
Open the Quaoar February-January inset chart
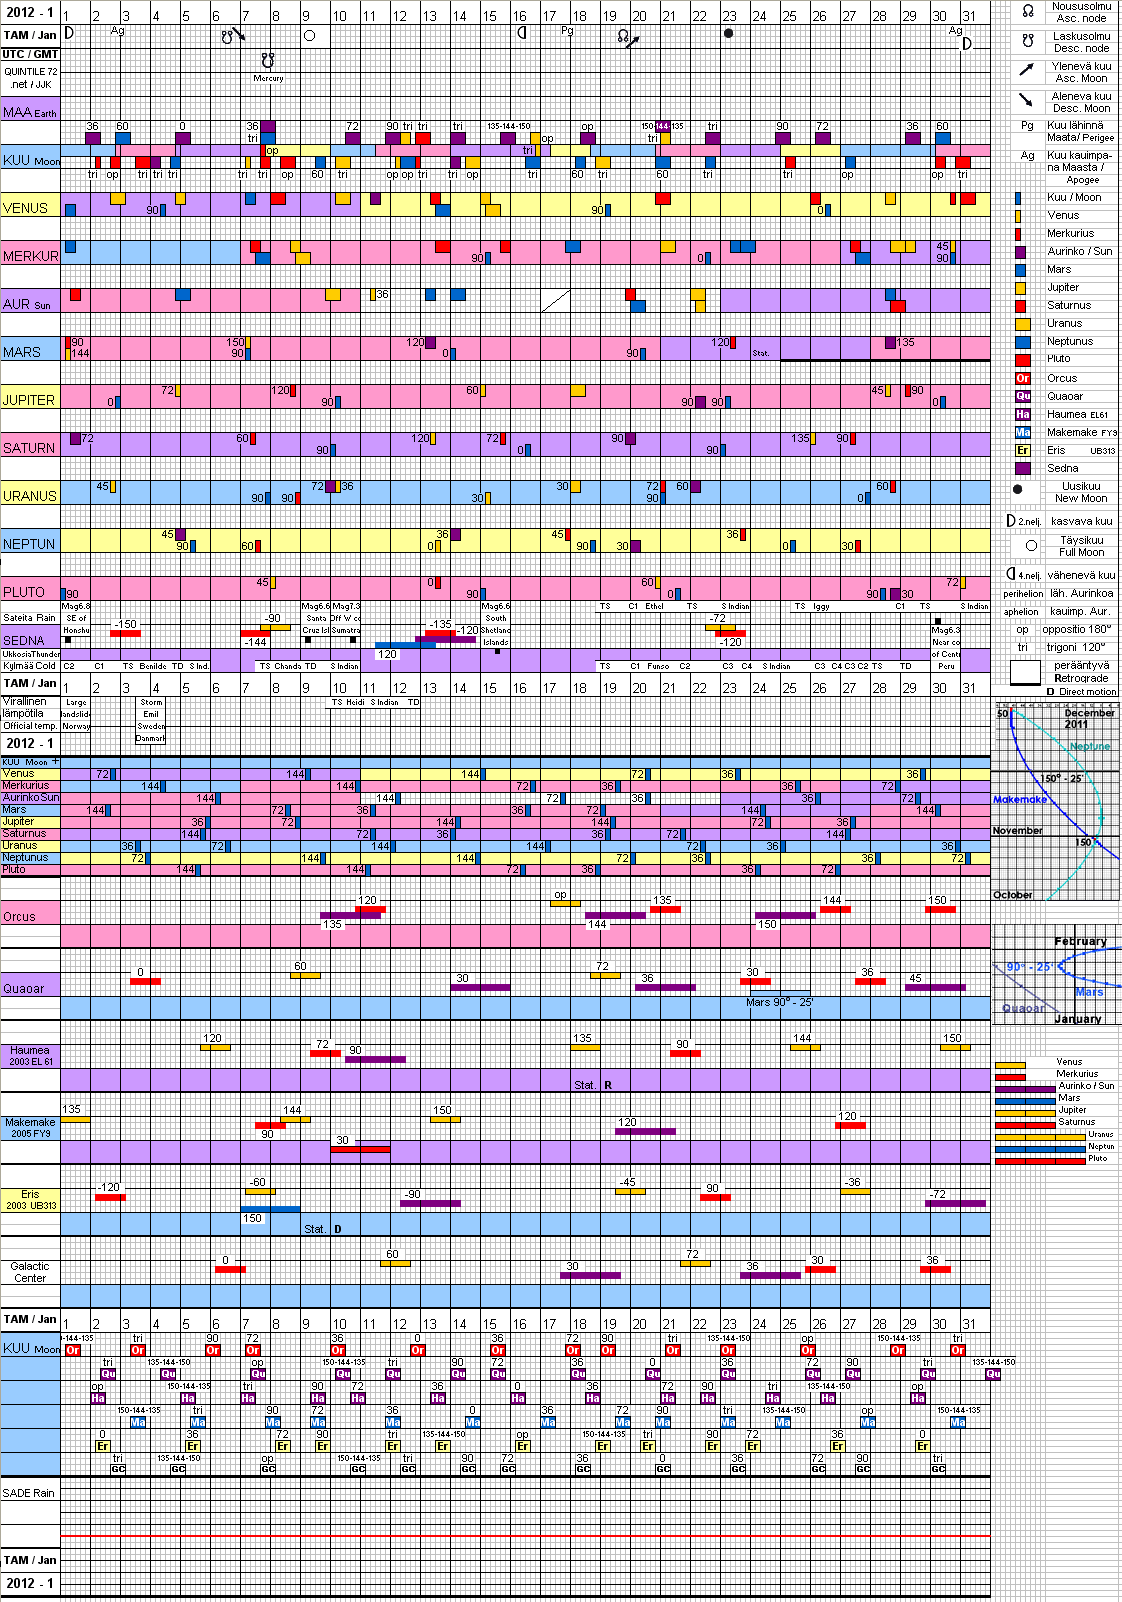[1056, 975]
